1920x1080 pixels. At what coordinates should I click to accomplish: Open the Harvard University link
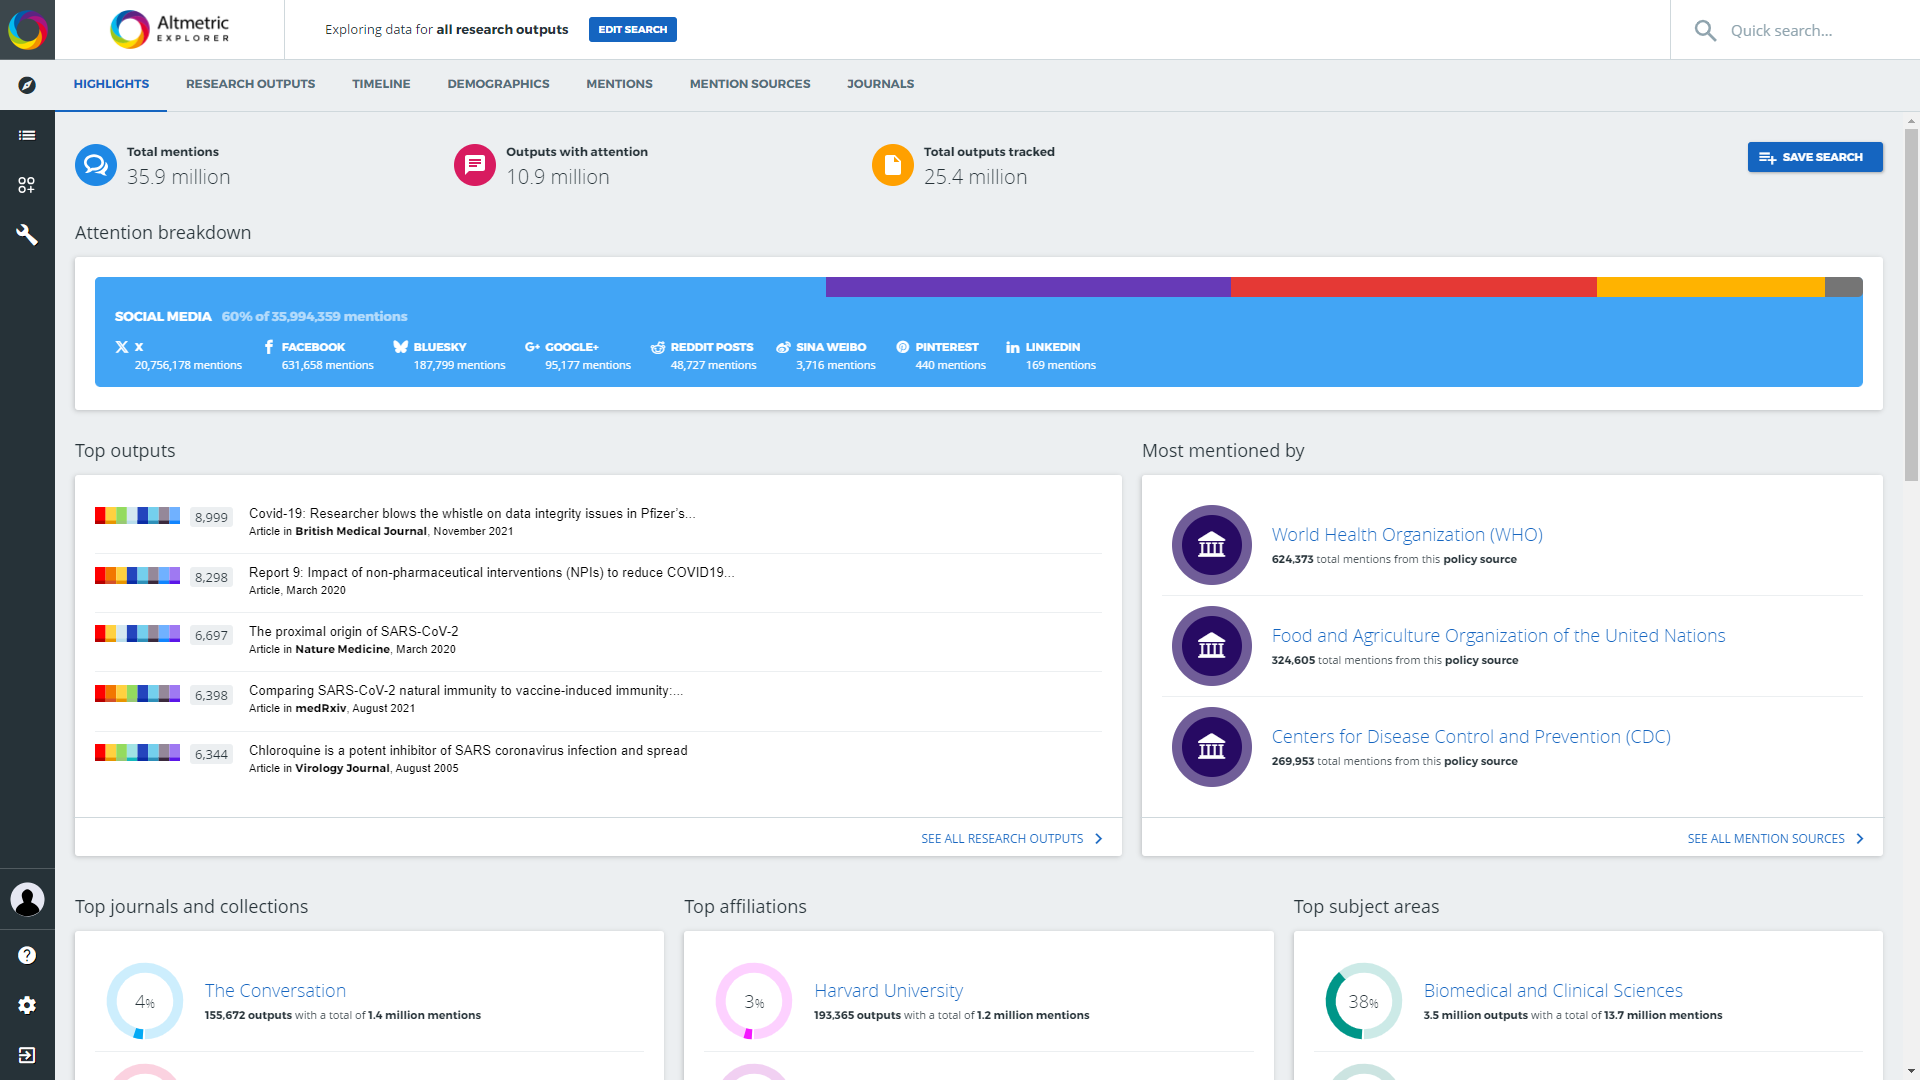tap(888, 990)
